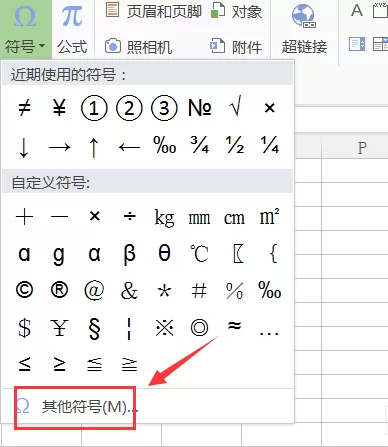Insert the down arrow ↓ symbol
Viewport: 388px width, 447px height.
(24, 147)
